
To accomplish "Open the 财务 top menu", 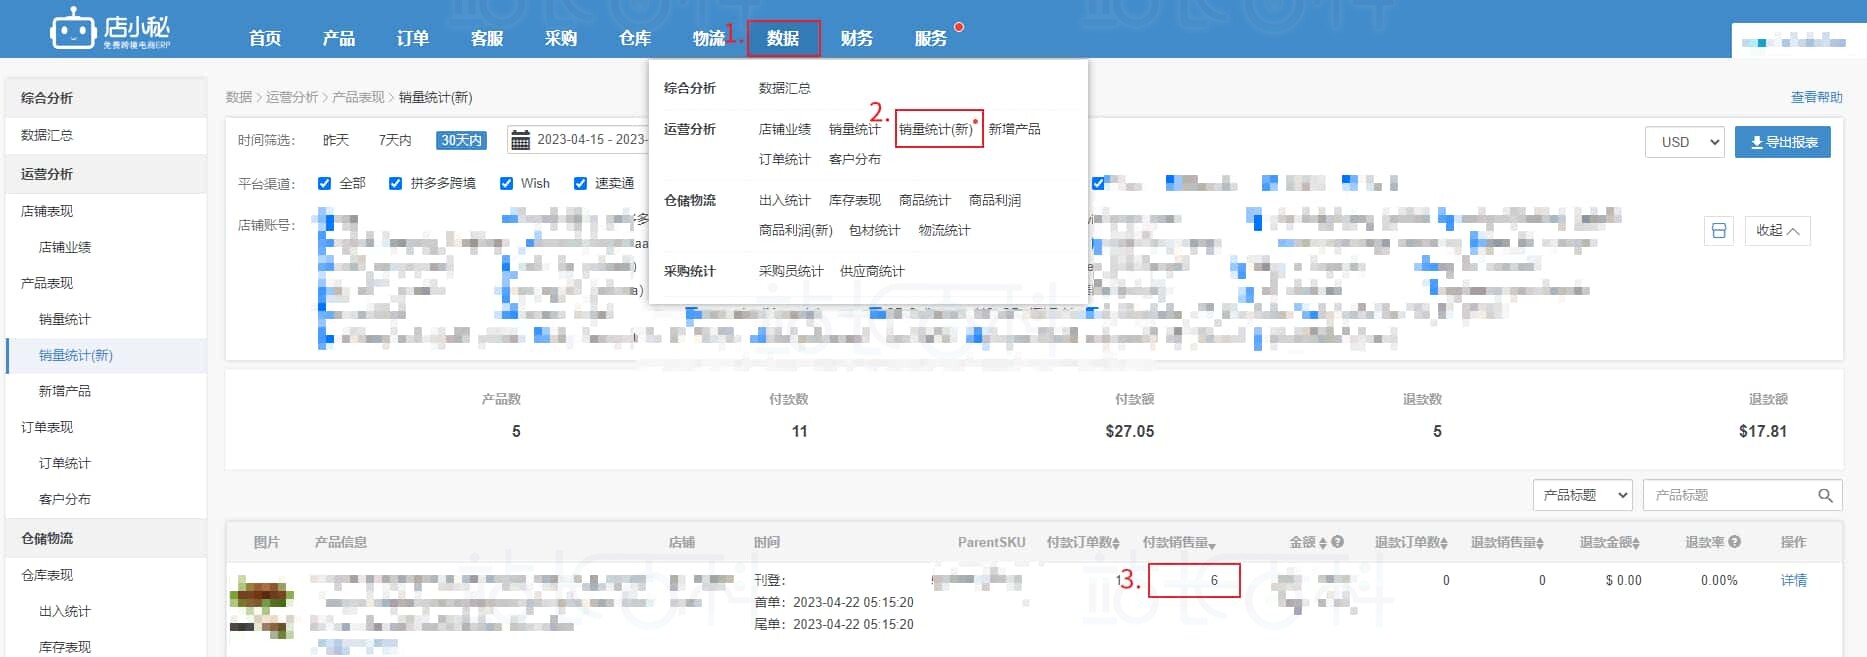I will [x=857, y=38].
